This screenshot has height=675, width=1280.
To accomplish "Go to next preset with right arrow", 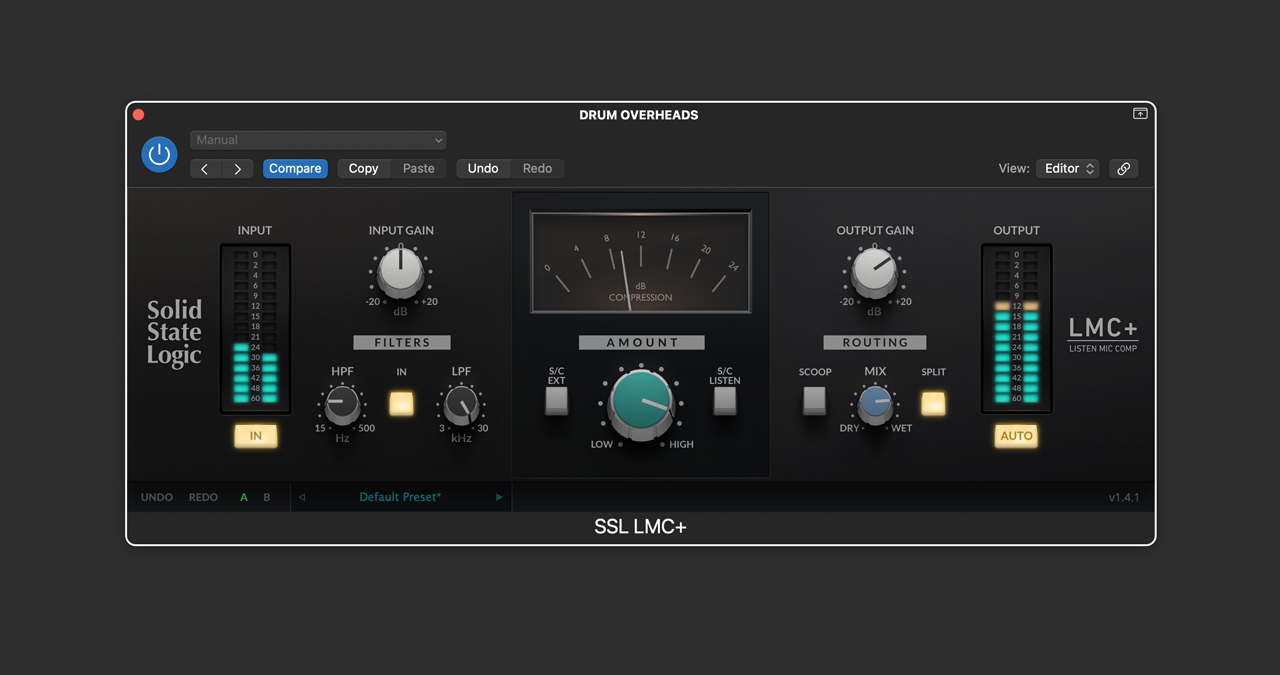I will coord(237,169).
